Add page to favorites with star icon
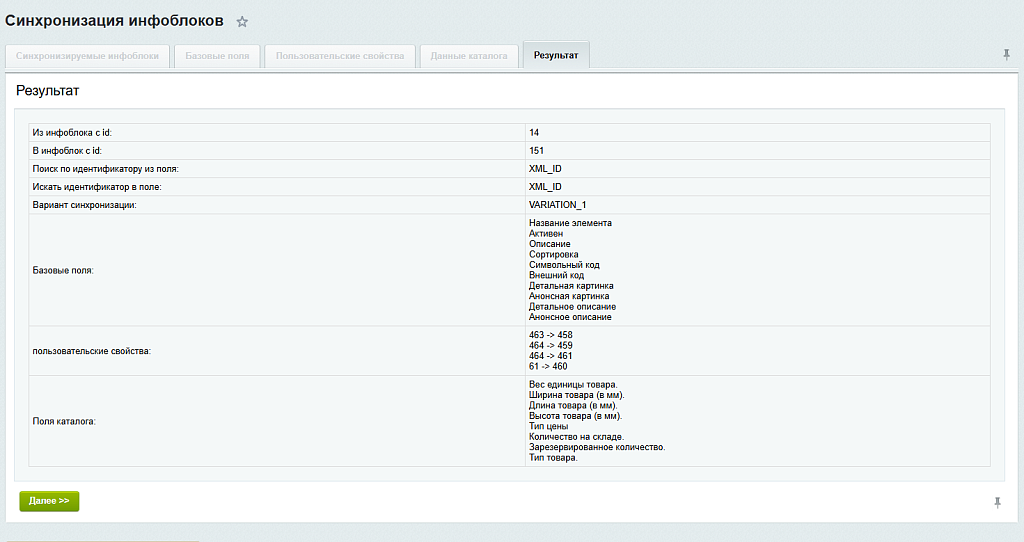 [242, 22]
